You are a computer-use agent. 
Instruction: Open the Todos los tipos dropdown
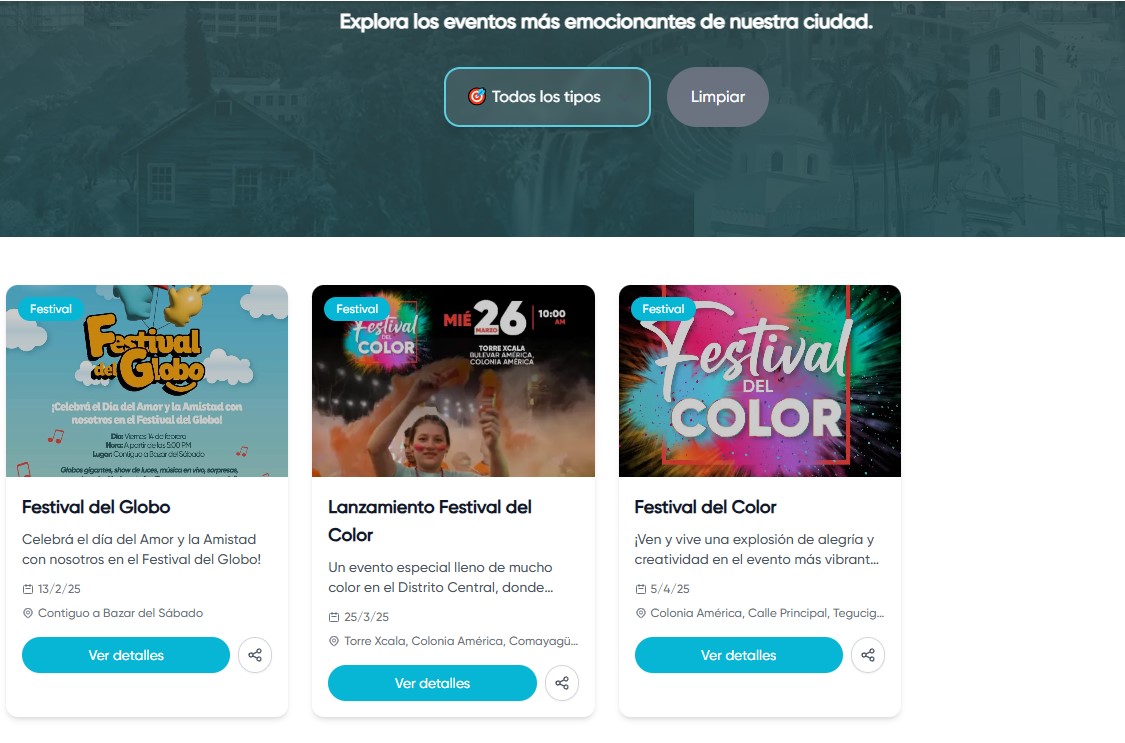(547, 97)
